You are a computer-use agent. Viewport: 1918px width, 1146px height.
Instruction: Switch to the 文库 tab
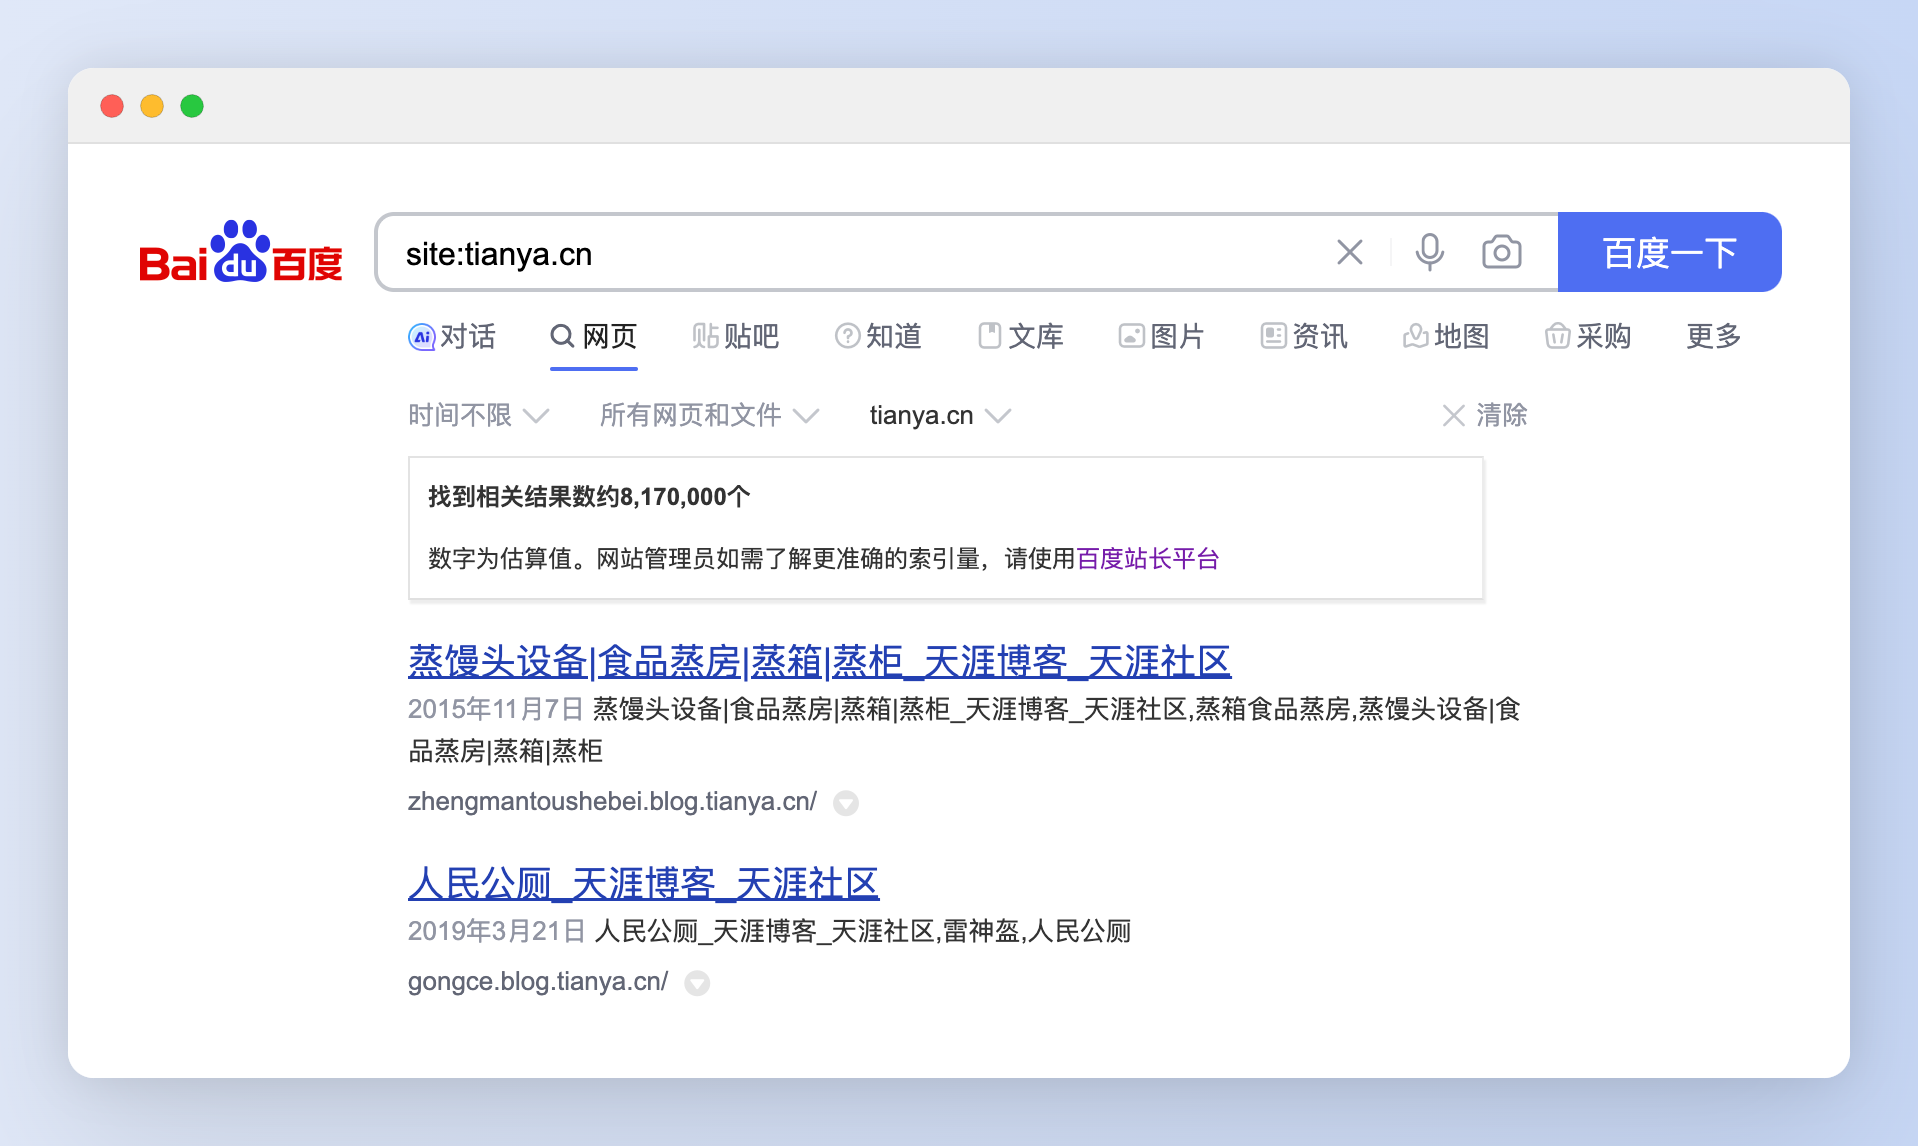(x=1020, y=336)
